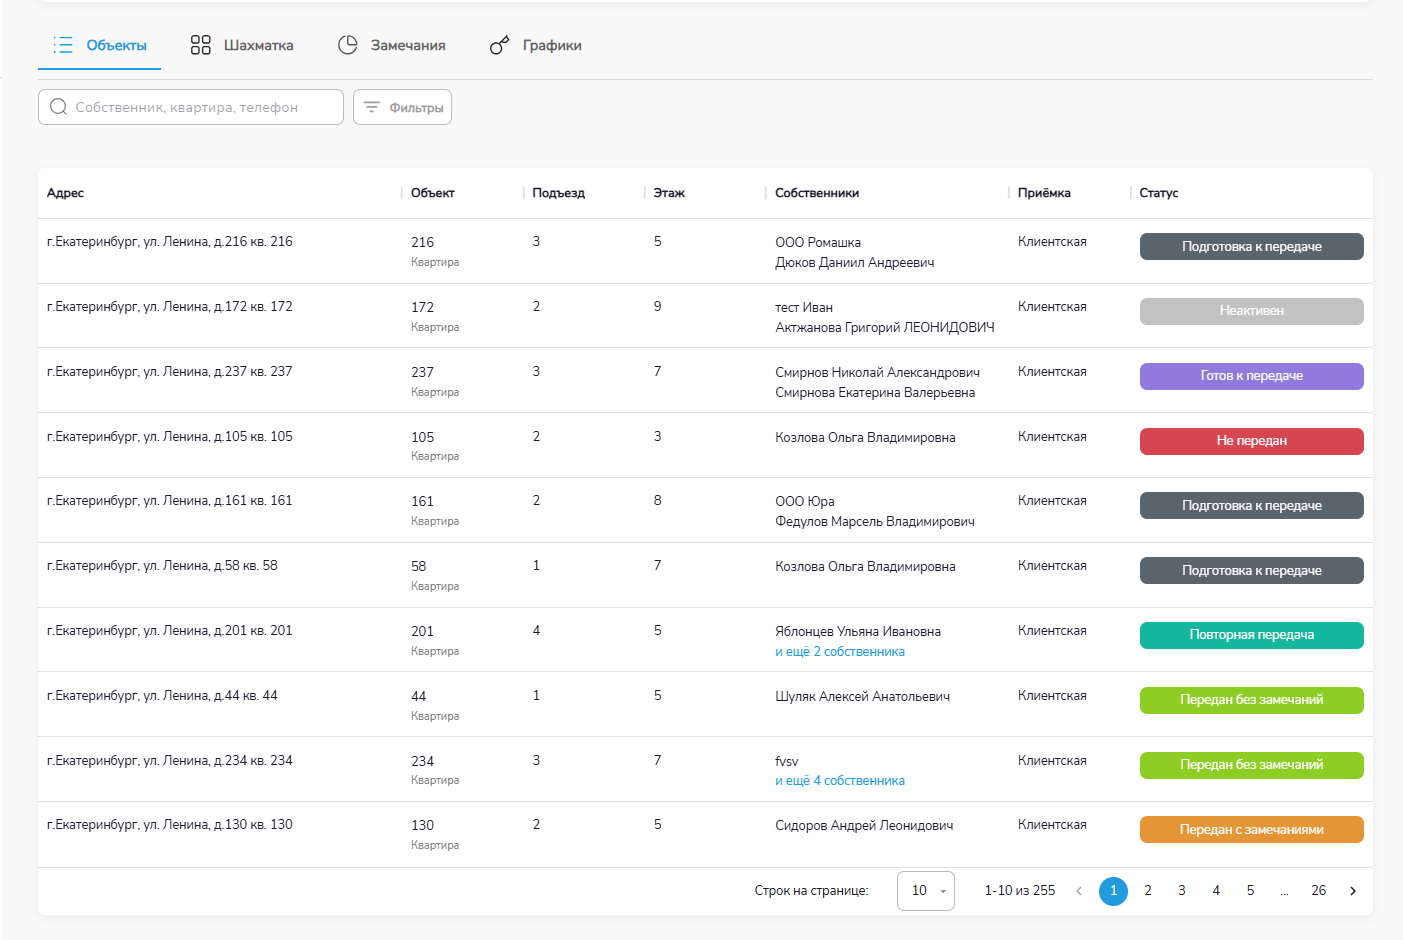Go to next page with right chevron
Viewport: 1403px width, 940px height.
(1353, 891)
